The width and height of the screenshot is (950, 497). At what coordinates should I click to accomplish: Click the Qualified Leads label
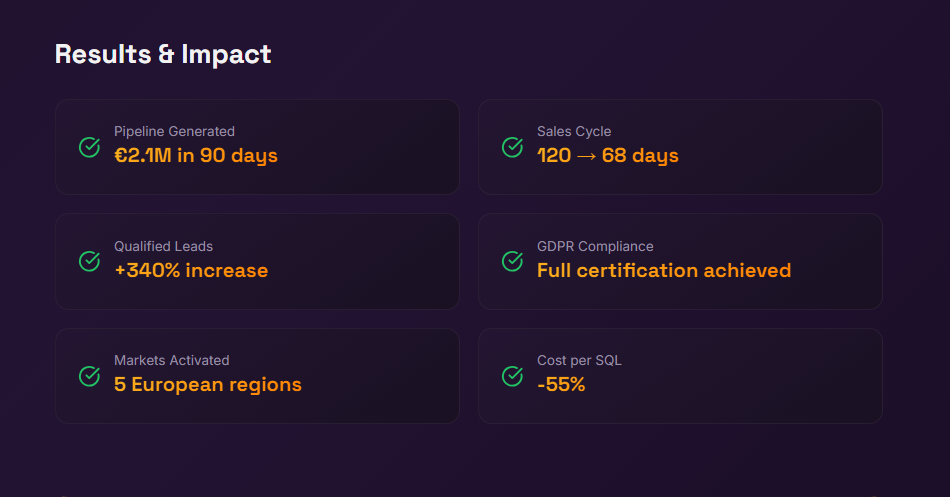coord(163,246)
